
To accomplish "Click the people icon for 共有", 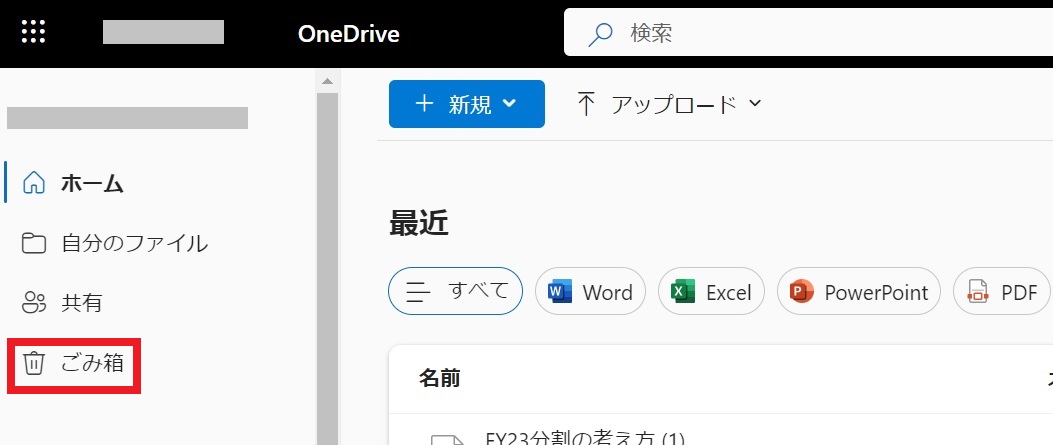I will [34, 303].
